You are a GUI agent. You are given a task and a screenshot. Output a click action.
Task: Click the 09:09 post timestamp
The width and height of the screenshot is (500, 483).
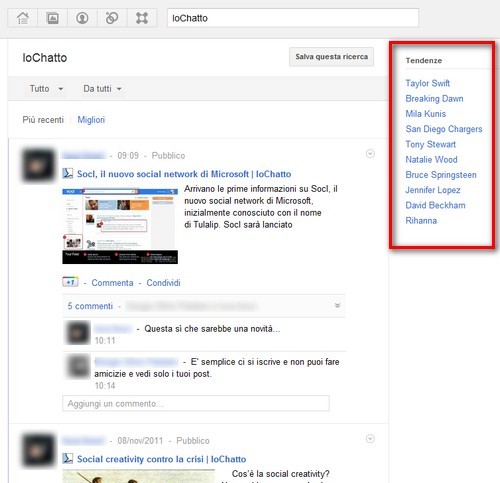tap(128, 156)
